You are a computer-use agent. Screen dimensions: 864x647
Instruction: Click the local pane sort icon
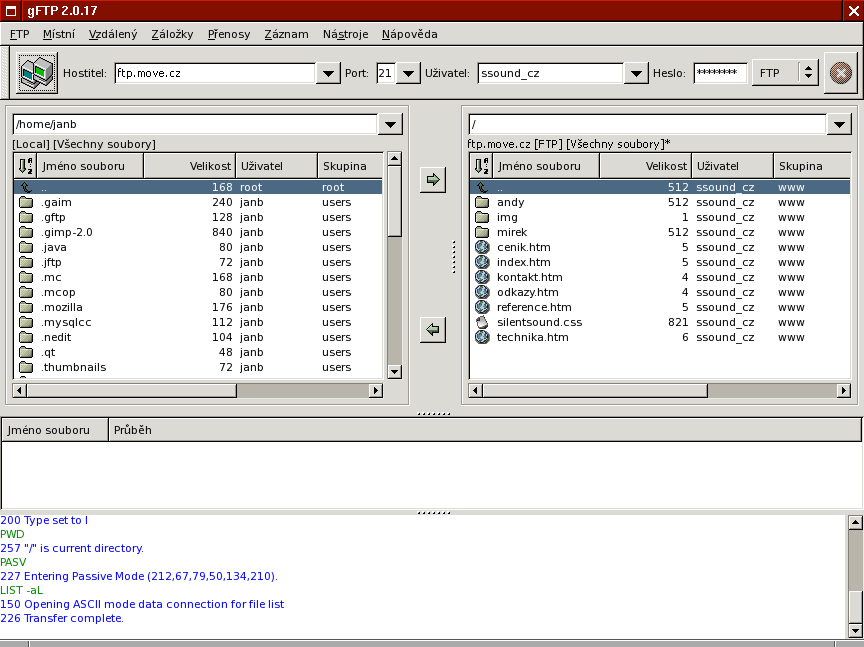(25, 166)
